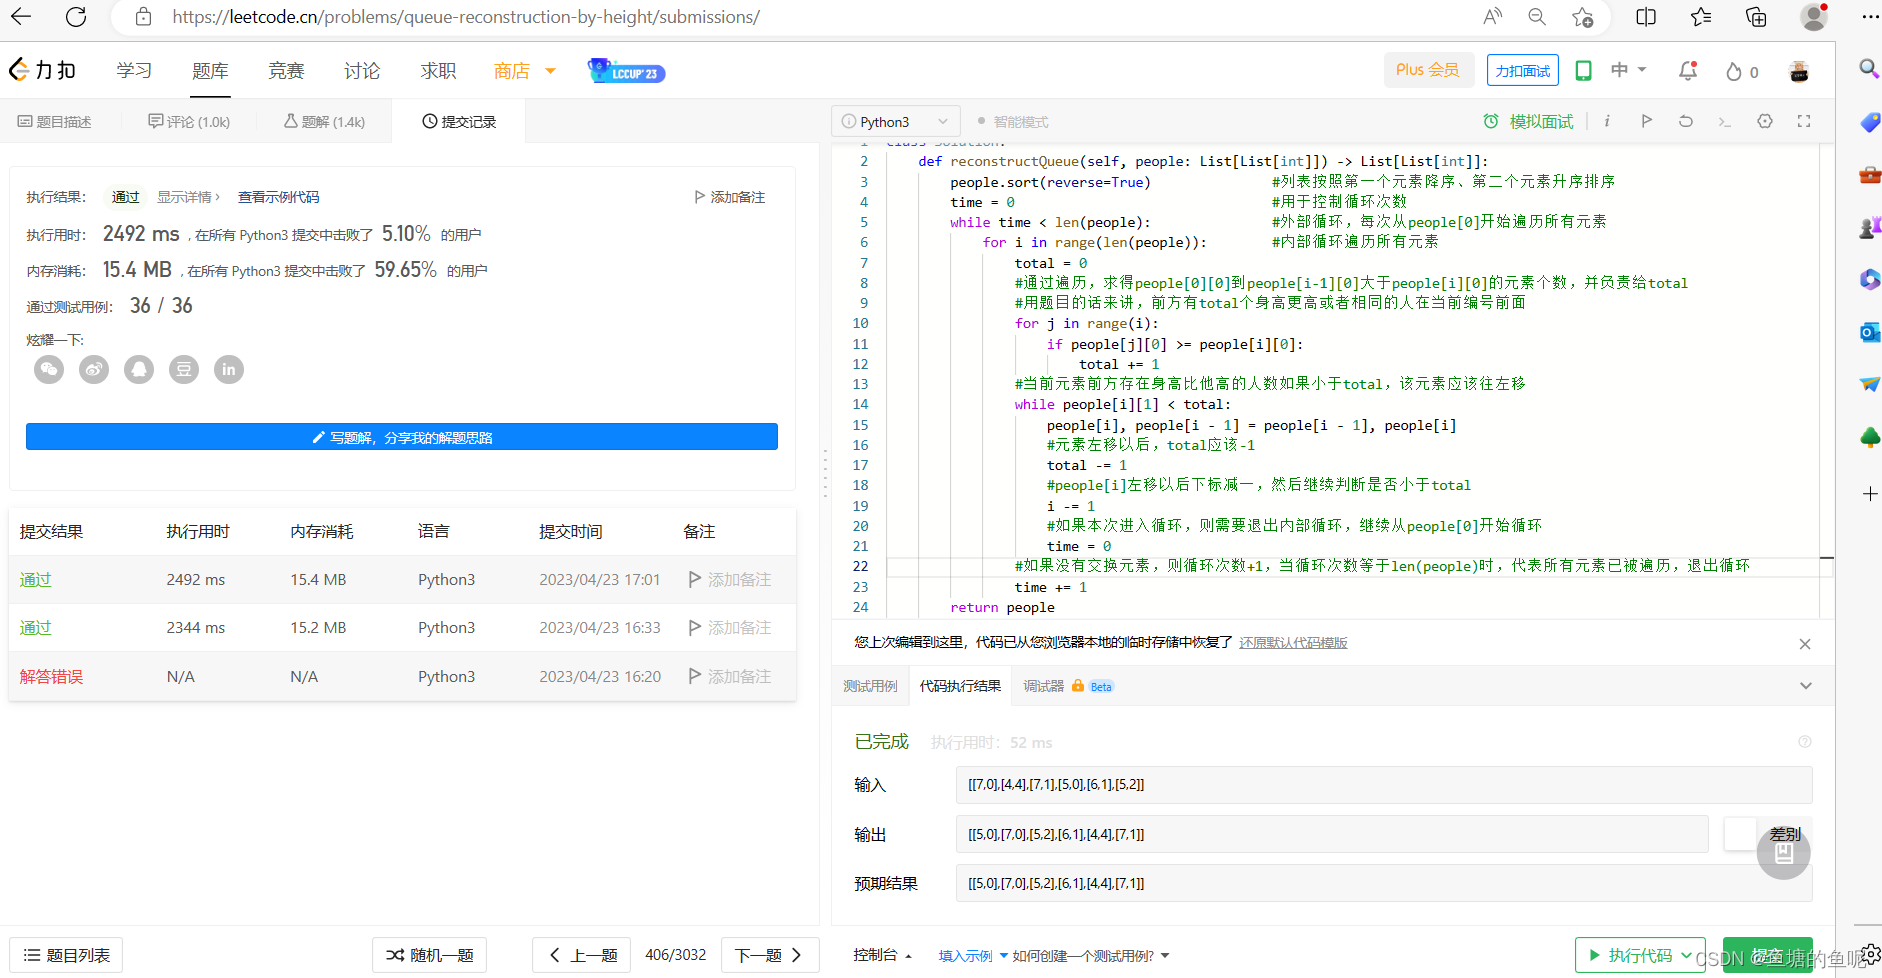Share result to QQ
The width and height of the screenshot is (1882, 978).
pyautogui.click(x=139, y=370)
